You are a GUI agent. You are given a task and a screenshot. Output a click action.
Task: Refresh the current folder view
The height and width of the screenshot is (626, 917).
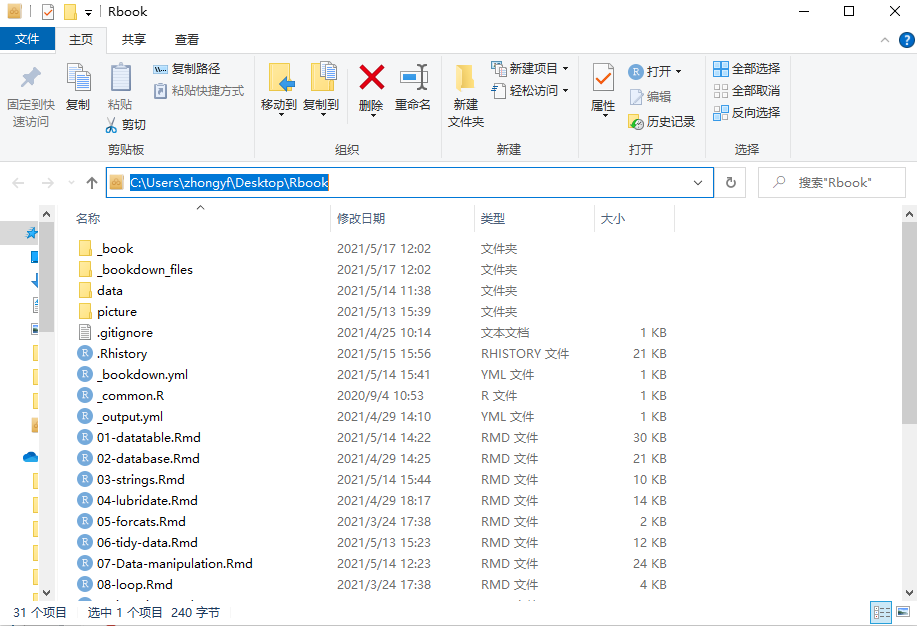pos(731,183)
